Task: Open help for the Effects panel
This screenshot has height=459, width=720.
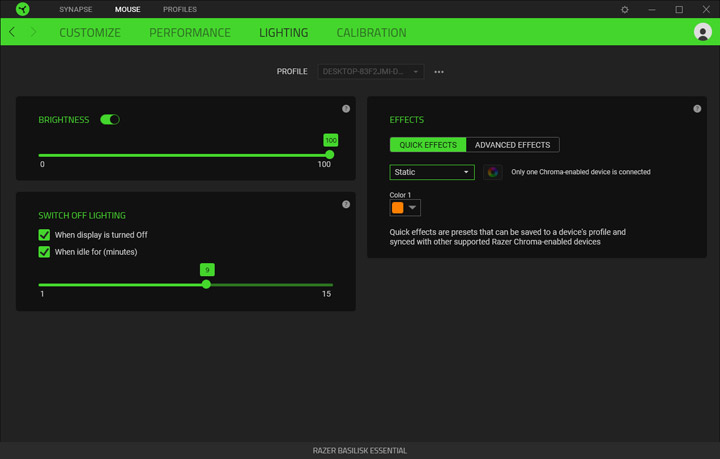Action: (x=697, y=109)
